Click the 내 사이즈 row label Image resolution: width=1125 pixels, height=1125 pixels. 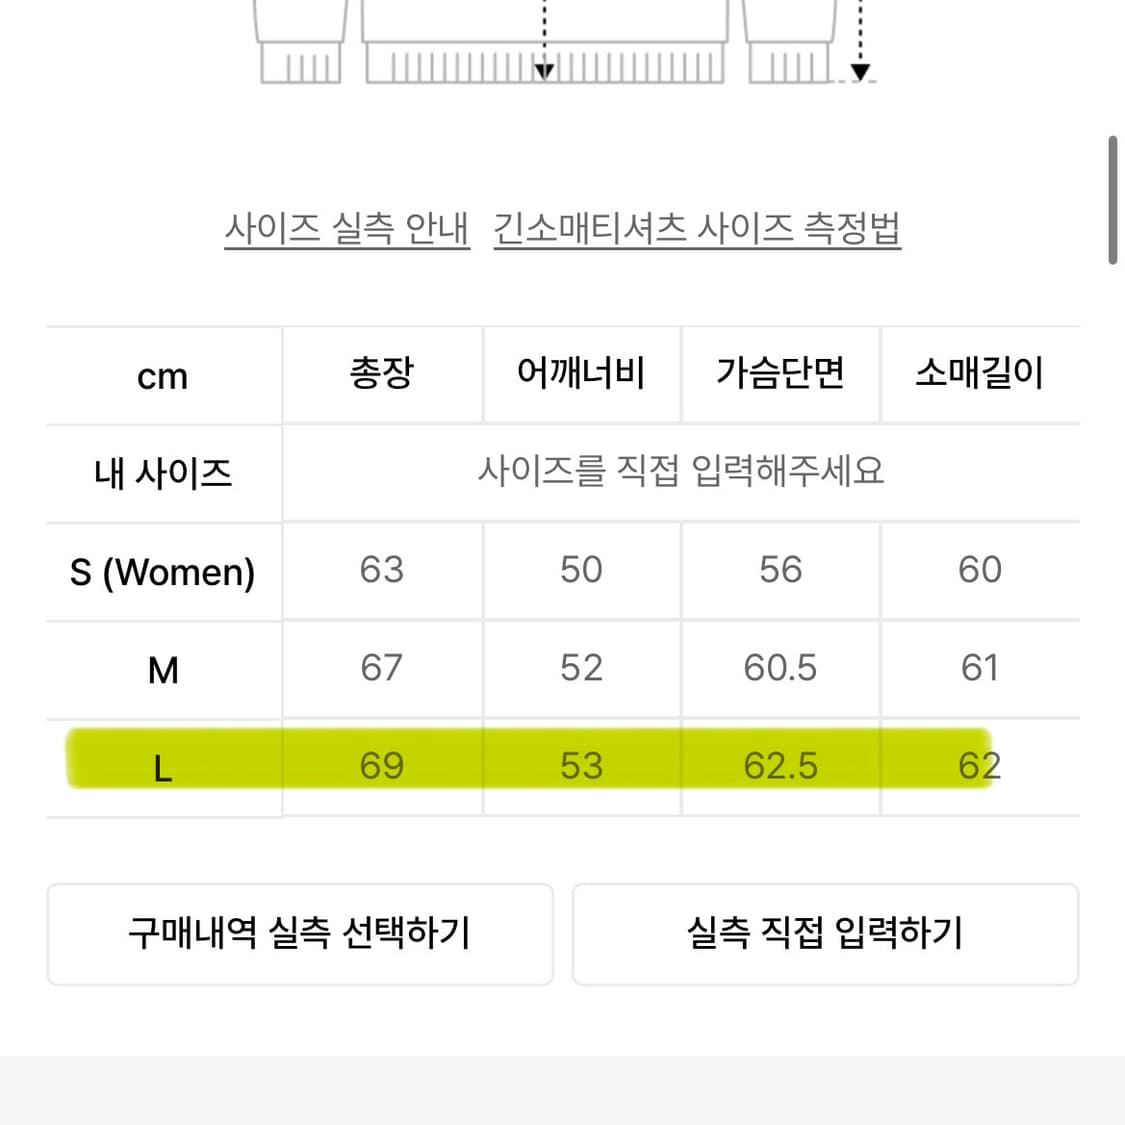click(163, 473)
